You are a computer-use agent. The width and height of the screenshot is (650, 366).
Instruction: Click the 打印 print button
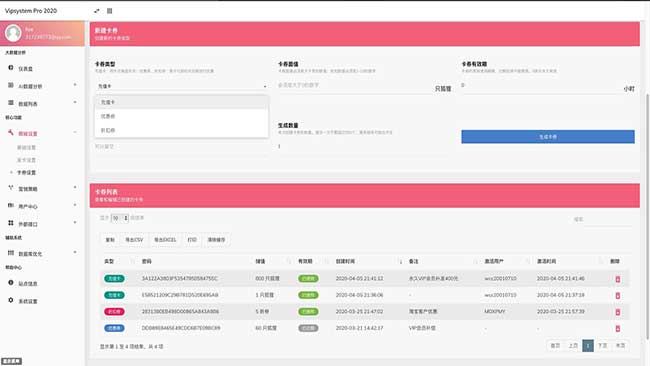click(x=192, y=240)
